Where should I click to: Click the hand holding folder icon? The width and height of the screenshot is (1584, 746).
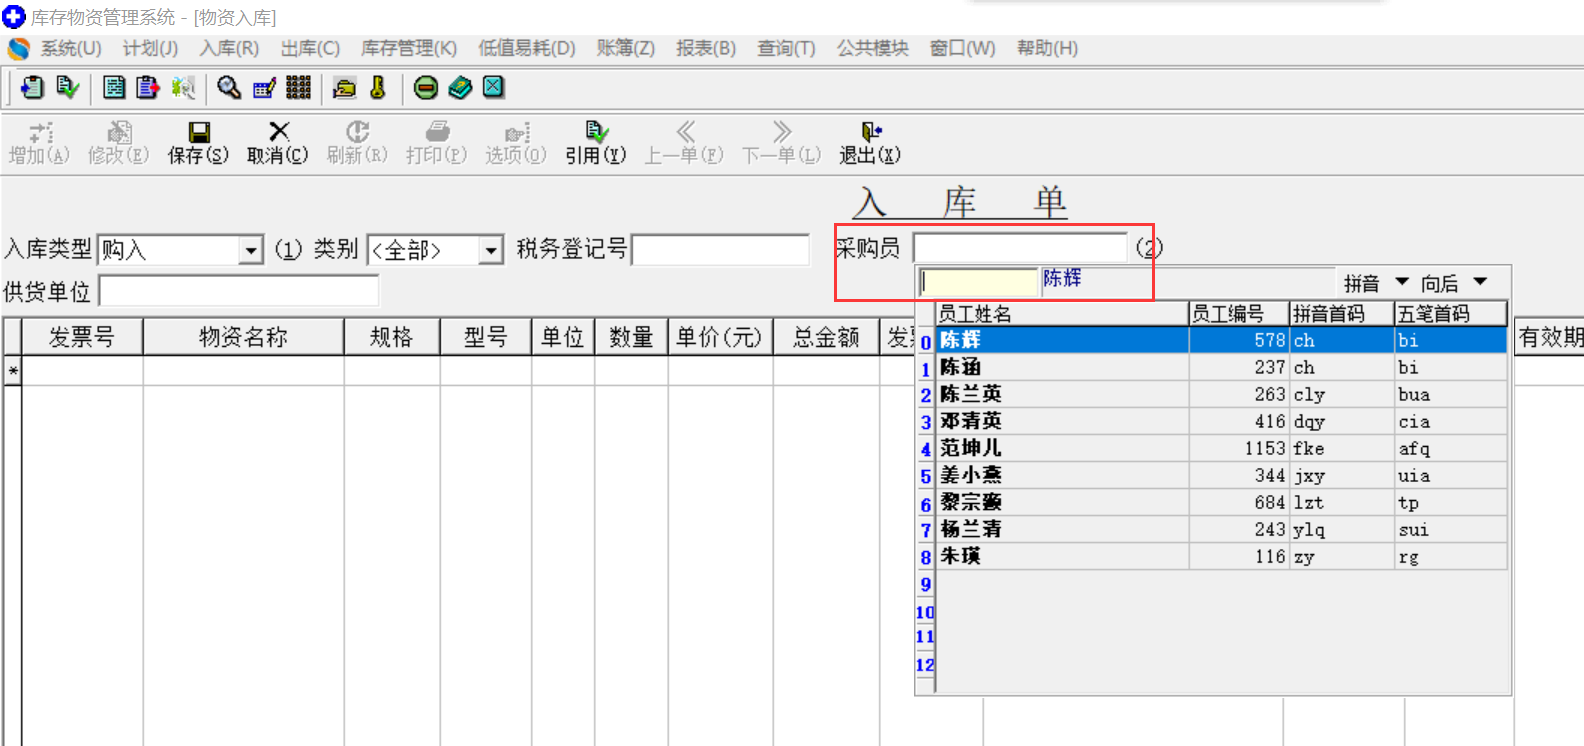pos(344,88)
